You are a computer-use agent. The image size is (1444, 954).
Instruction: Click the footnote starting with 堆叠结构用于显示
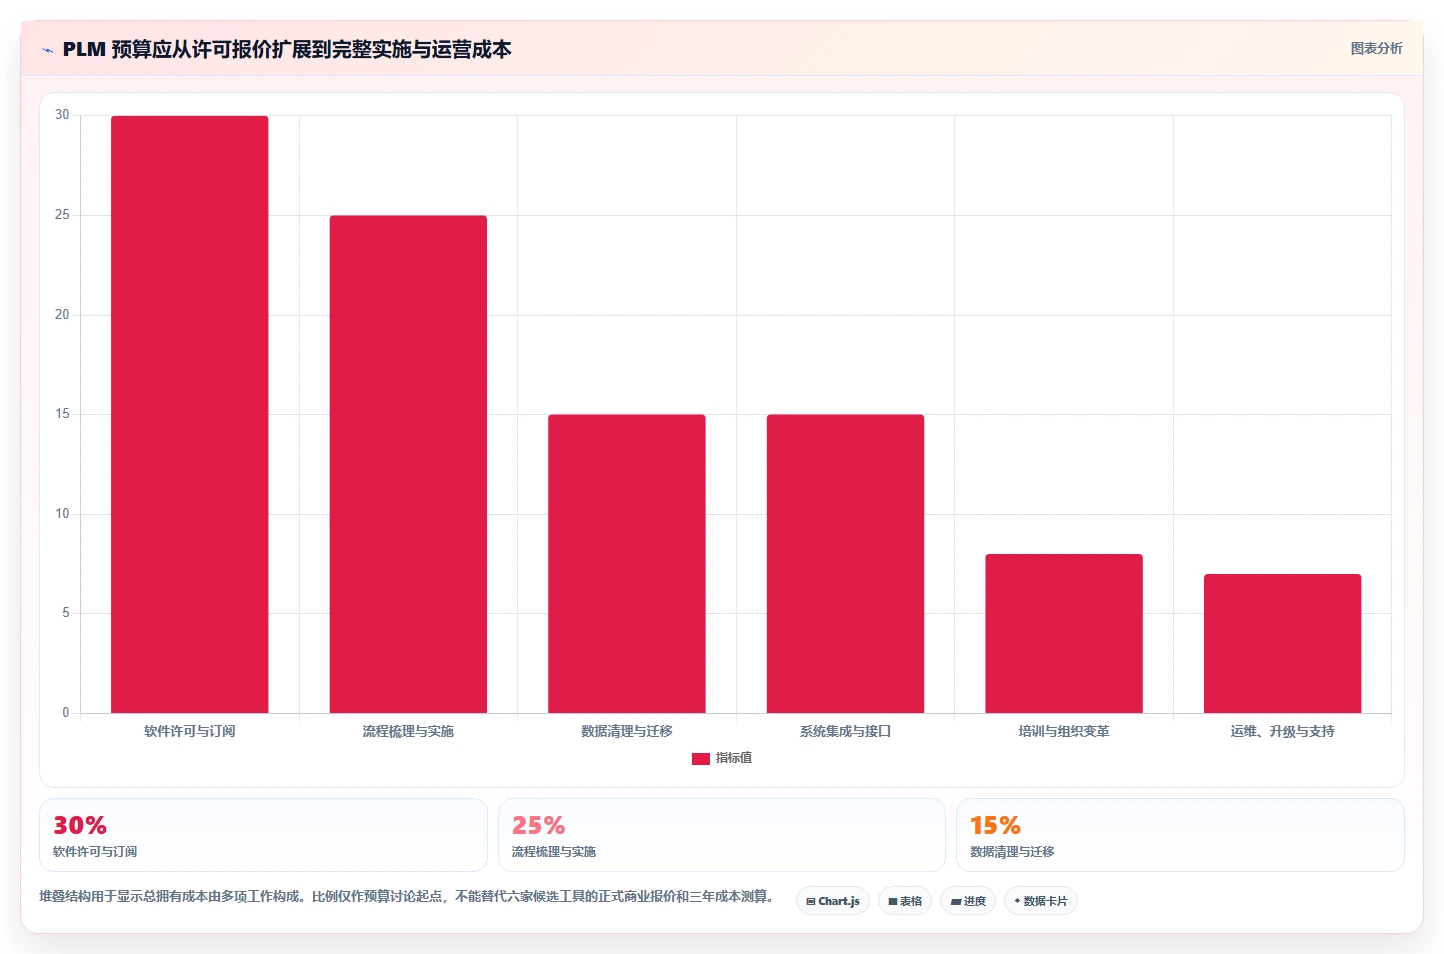406,896
